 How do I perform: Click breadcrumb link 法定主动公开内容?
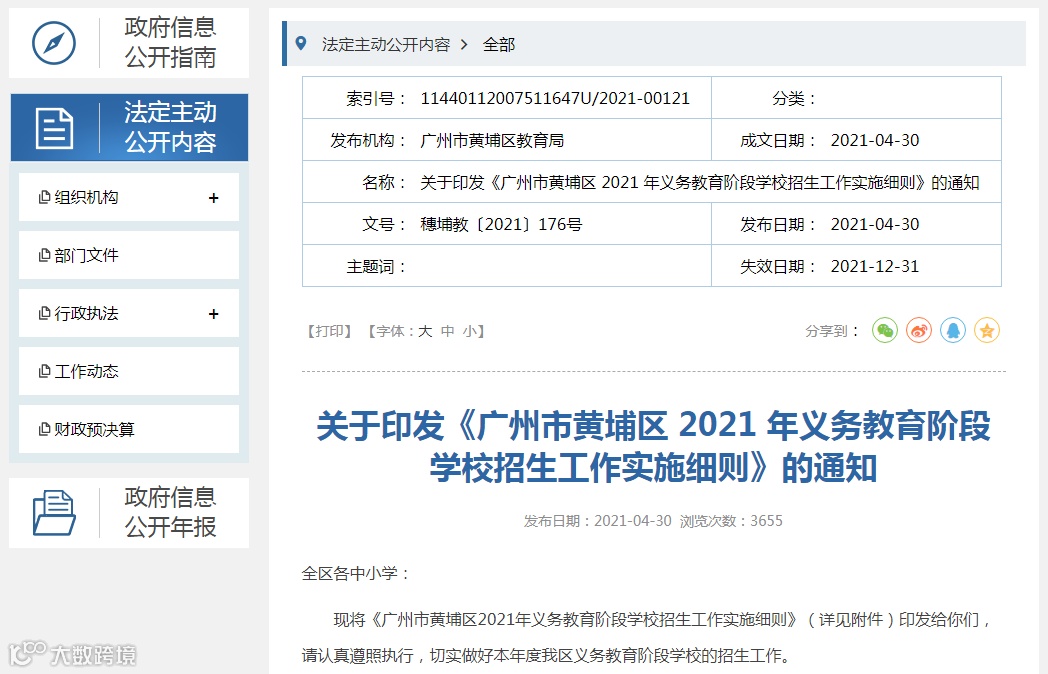(x=386, y=45)
